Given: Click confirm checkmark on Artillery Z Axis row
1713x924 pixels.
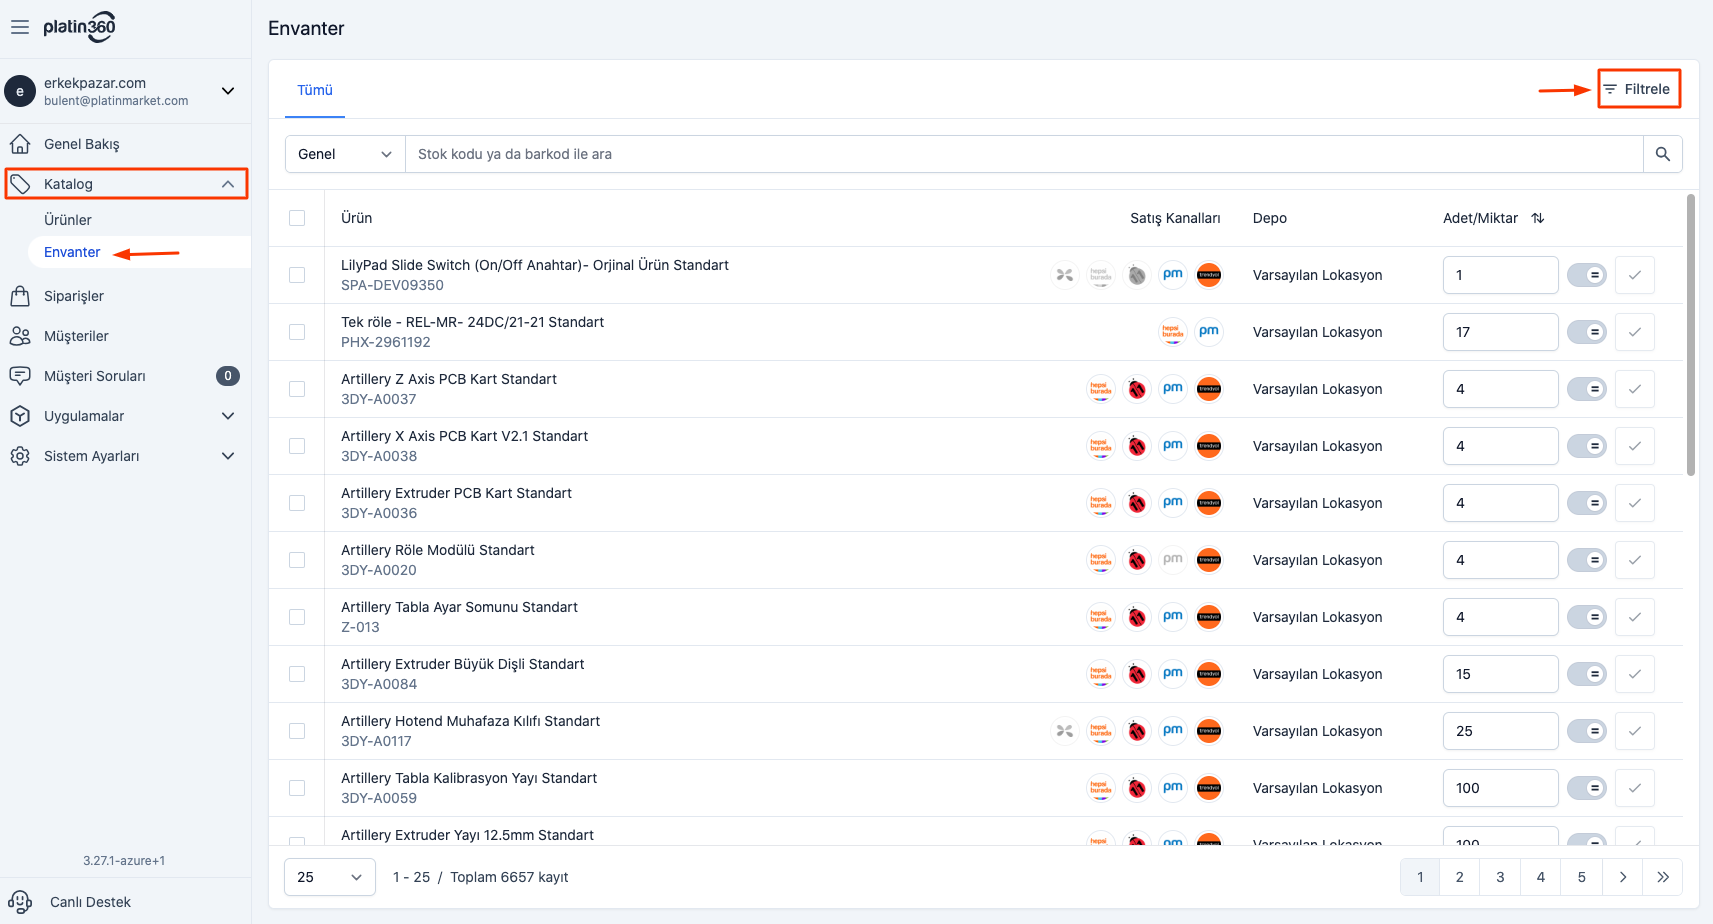Looking at the screenshot, I should tap(1635, 389).
